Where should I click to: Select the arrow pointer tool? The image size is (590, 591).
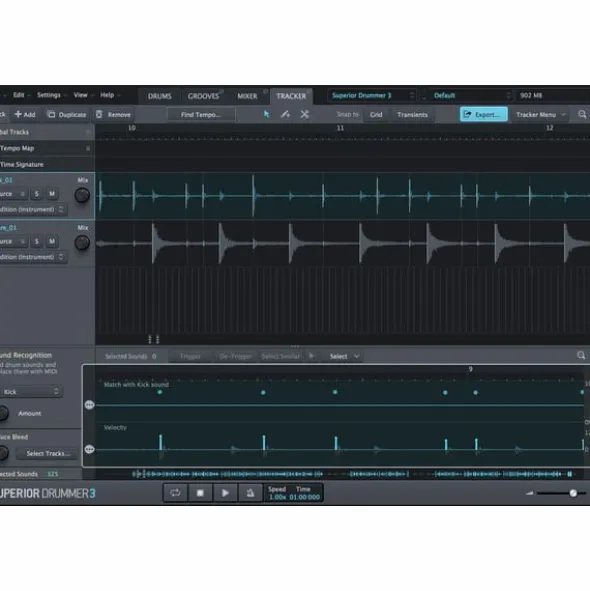click(x=267, y=114)
